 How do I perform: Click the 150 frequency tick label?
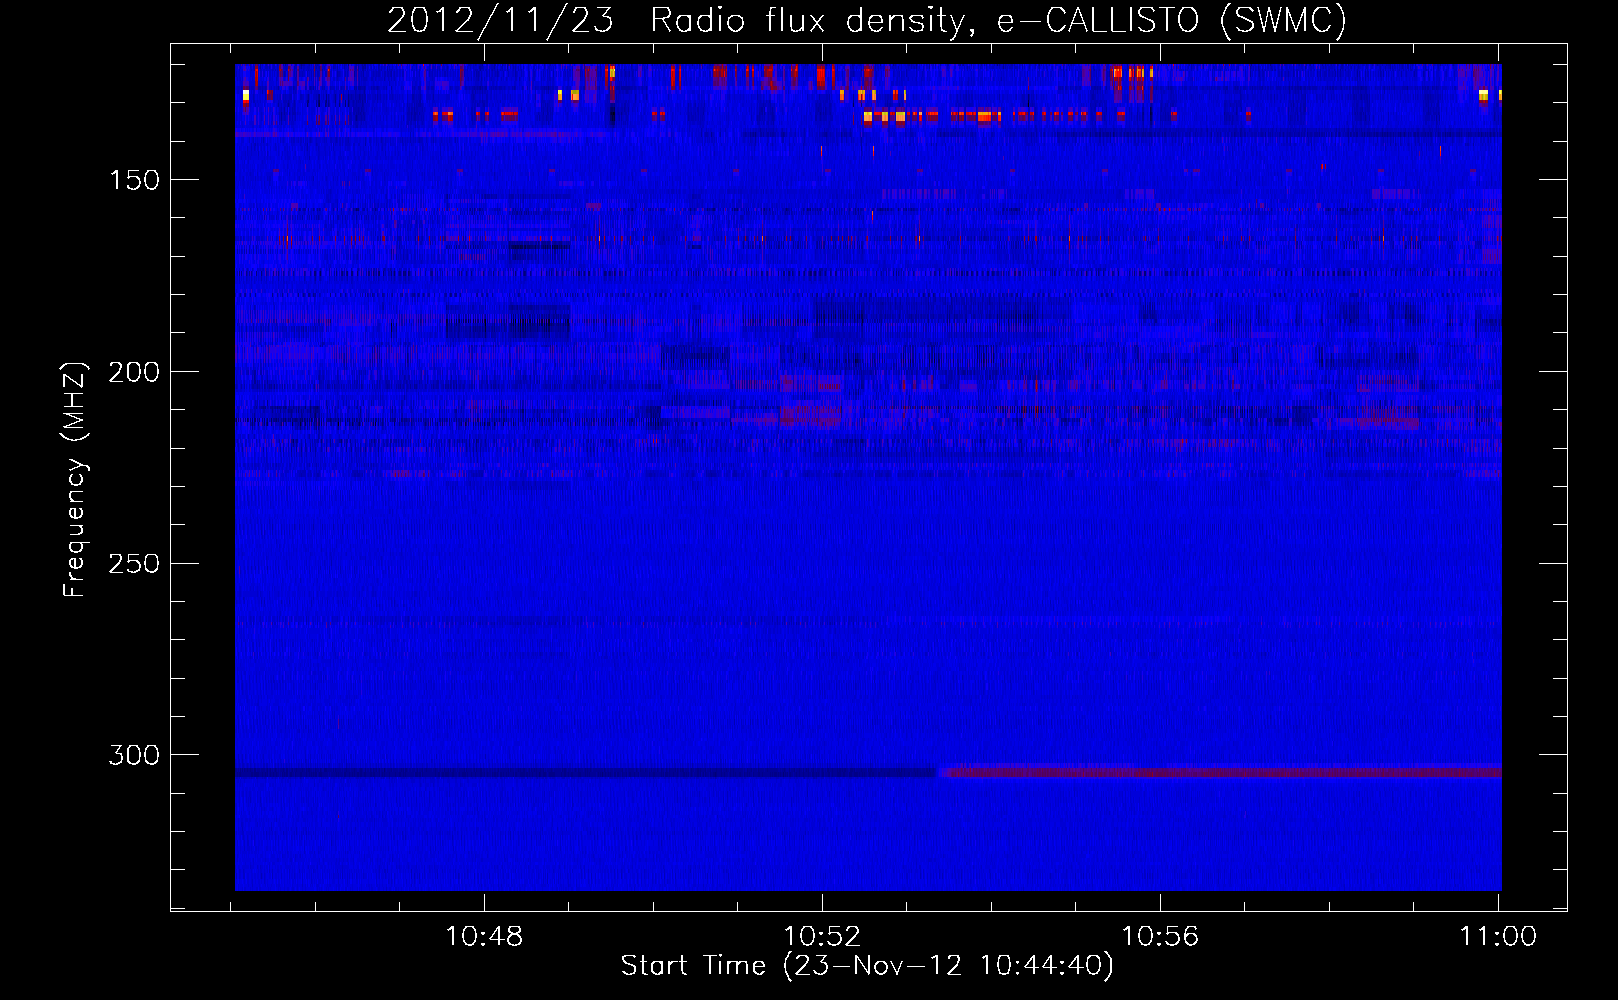point(134,180)
